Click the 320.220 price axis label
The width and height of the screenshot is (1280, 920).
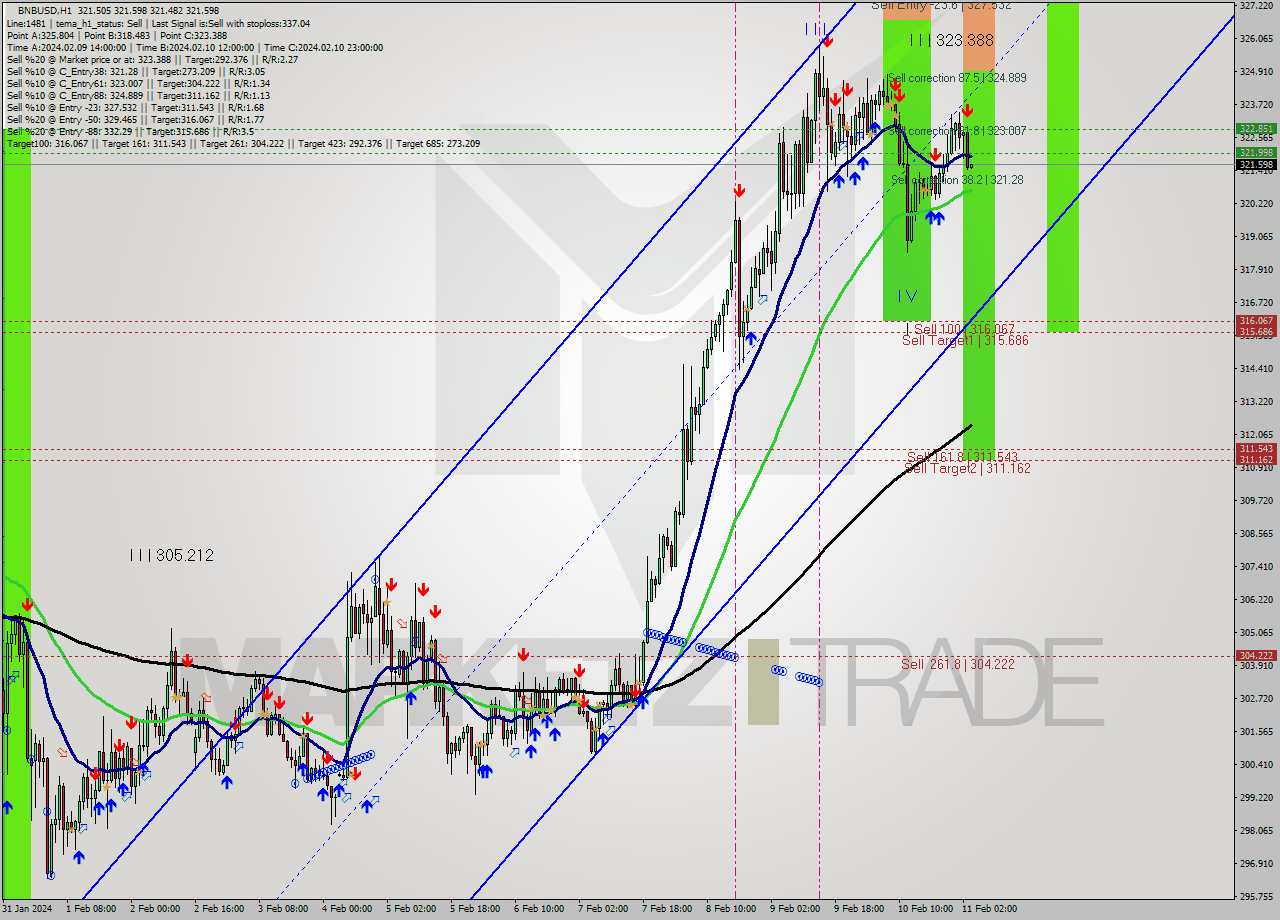tap(1256, 204)
